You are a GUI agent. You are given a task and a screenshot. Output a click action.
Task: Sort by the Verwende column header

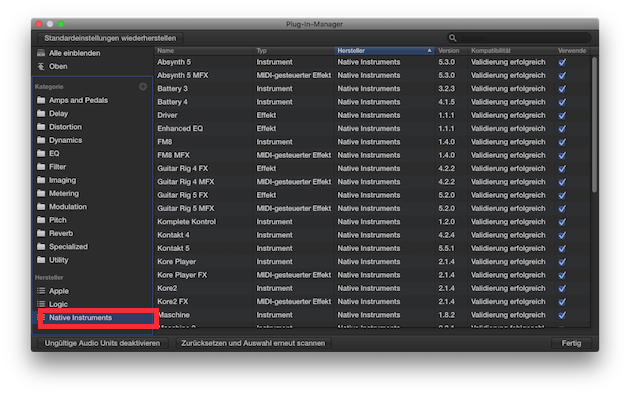tap(573, 51)
